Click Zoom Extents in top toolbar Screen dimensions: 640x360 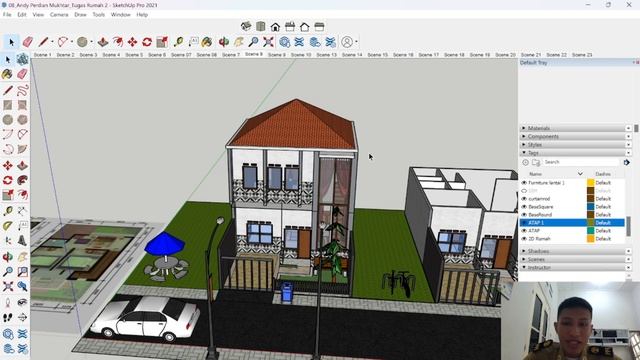pyautogui.click(x=268, y=42)
